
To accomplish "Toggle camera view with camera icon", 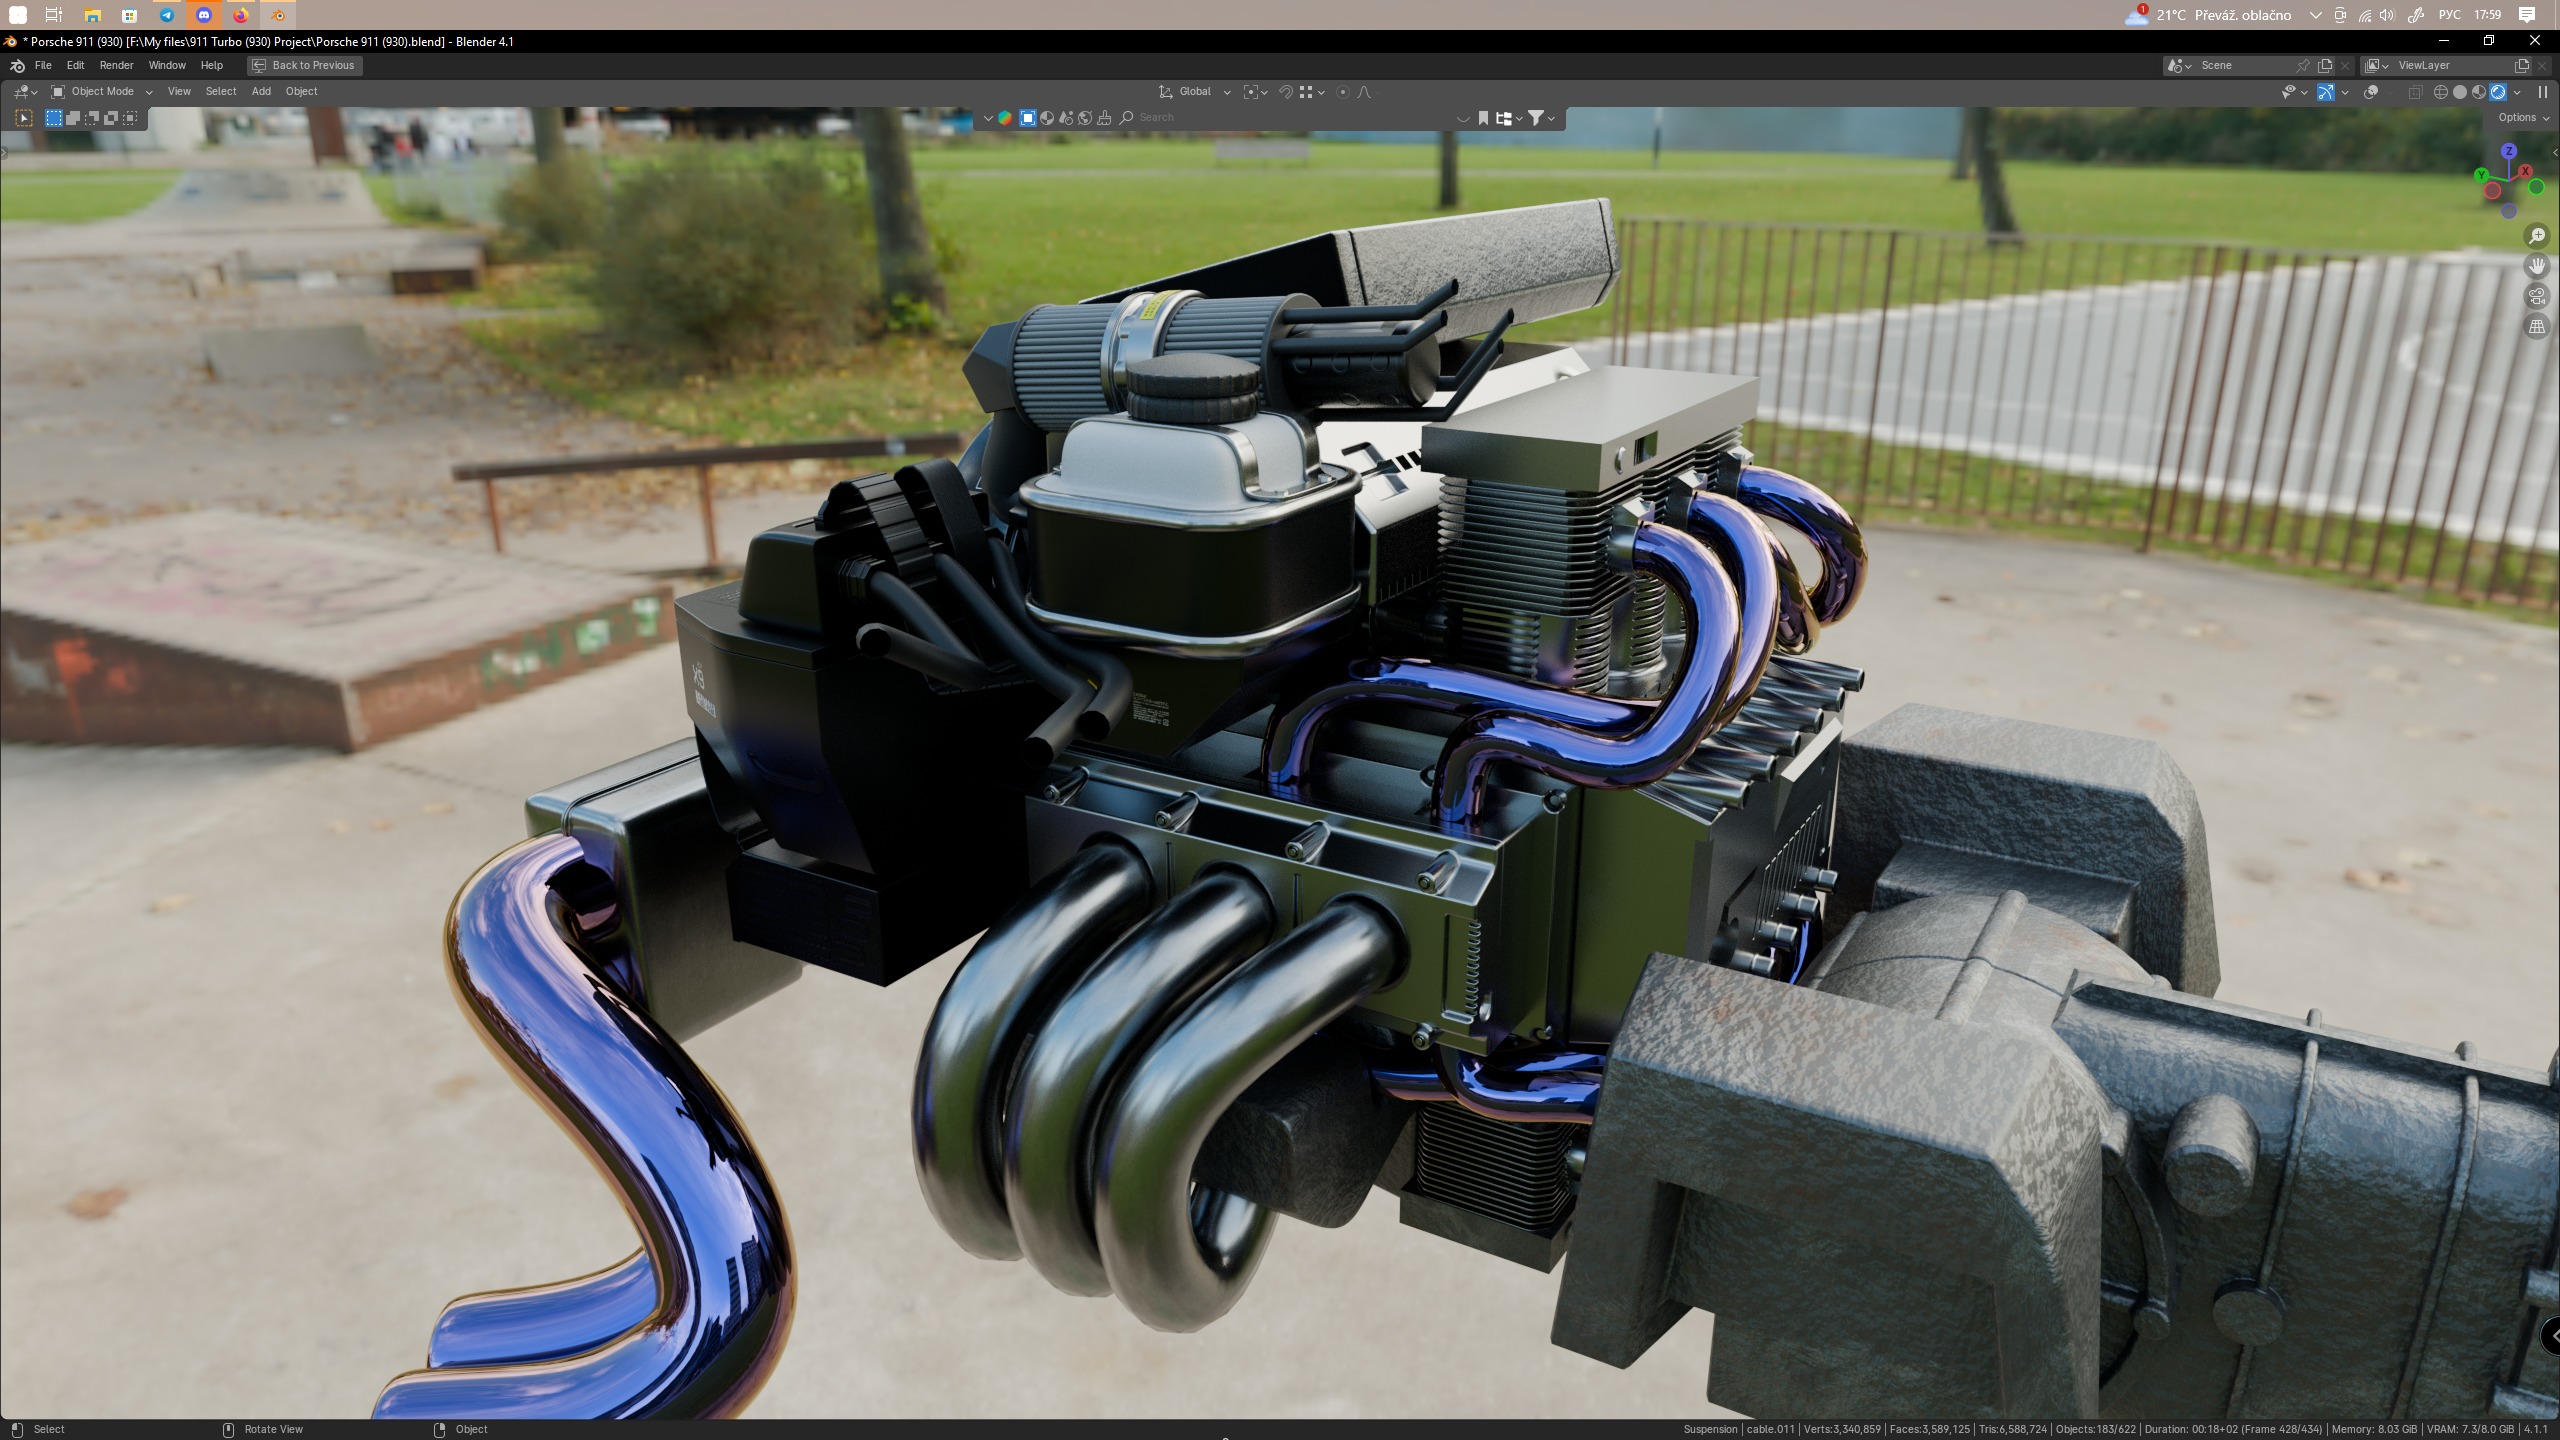I will [2537, 296].
